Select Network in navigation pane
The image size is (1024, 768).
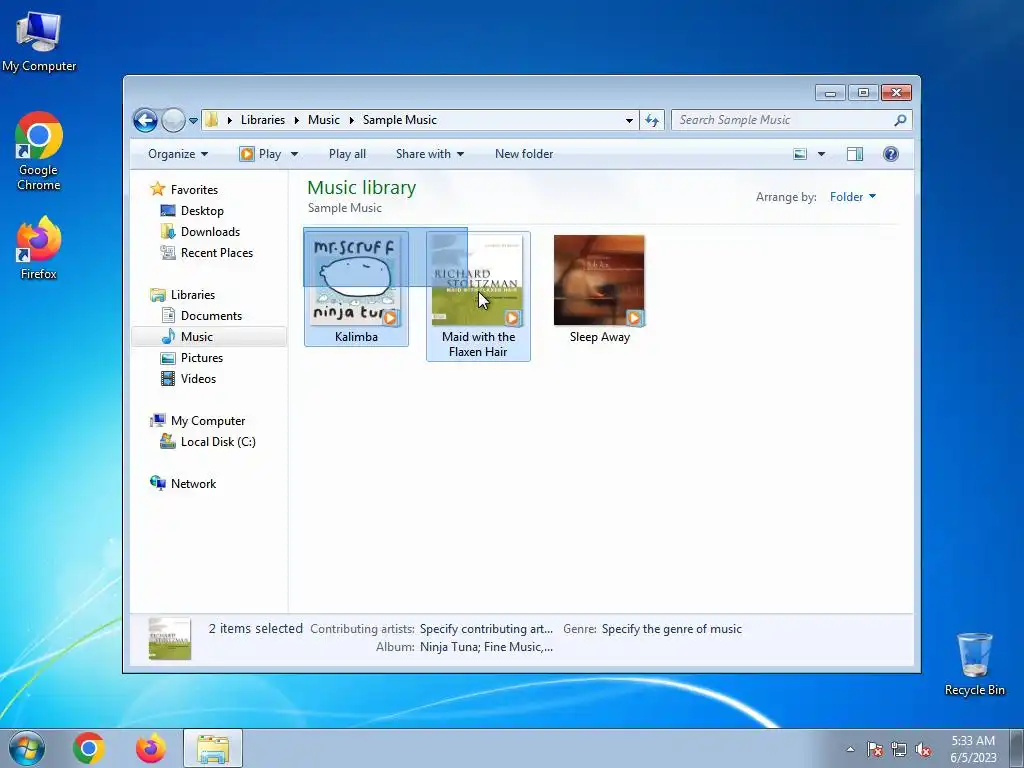coord(193,484)
